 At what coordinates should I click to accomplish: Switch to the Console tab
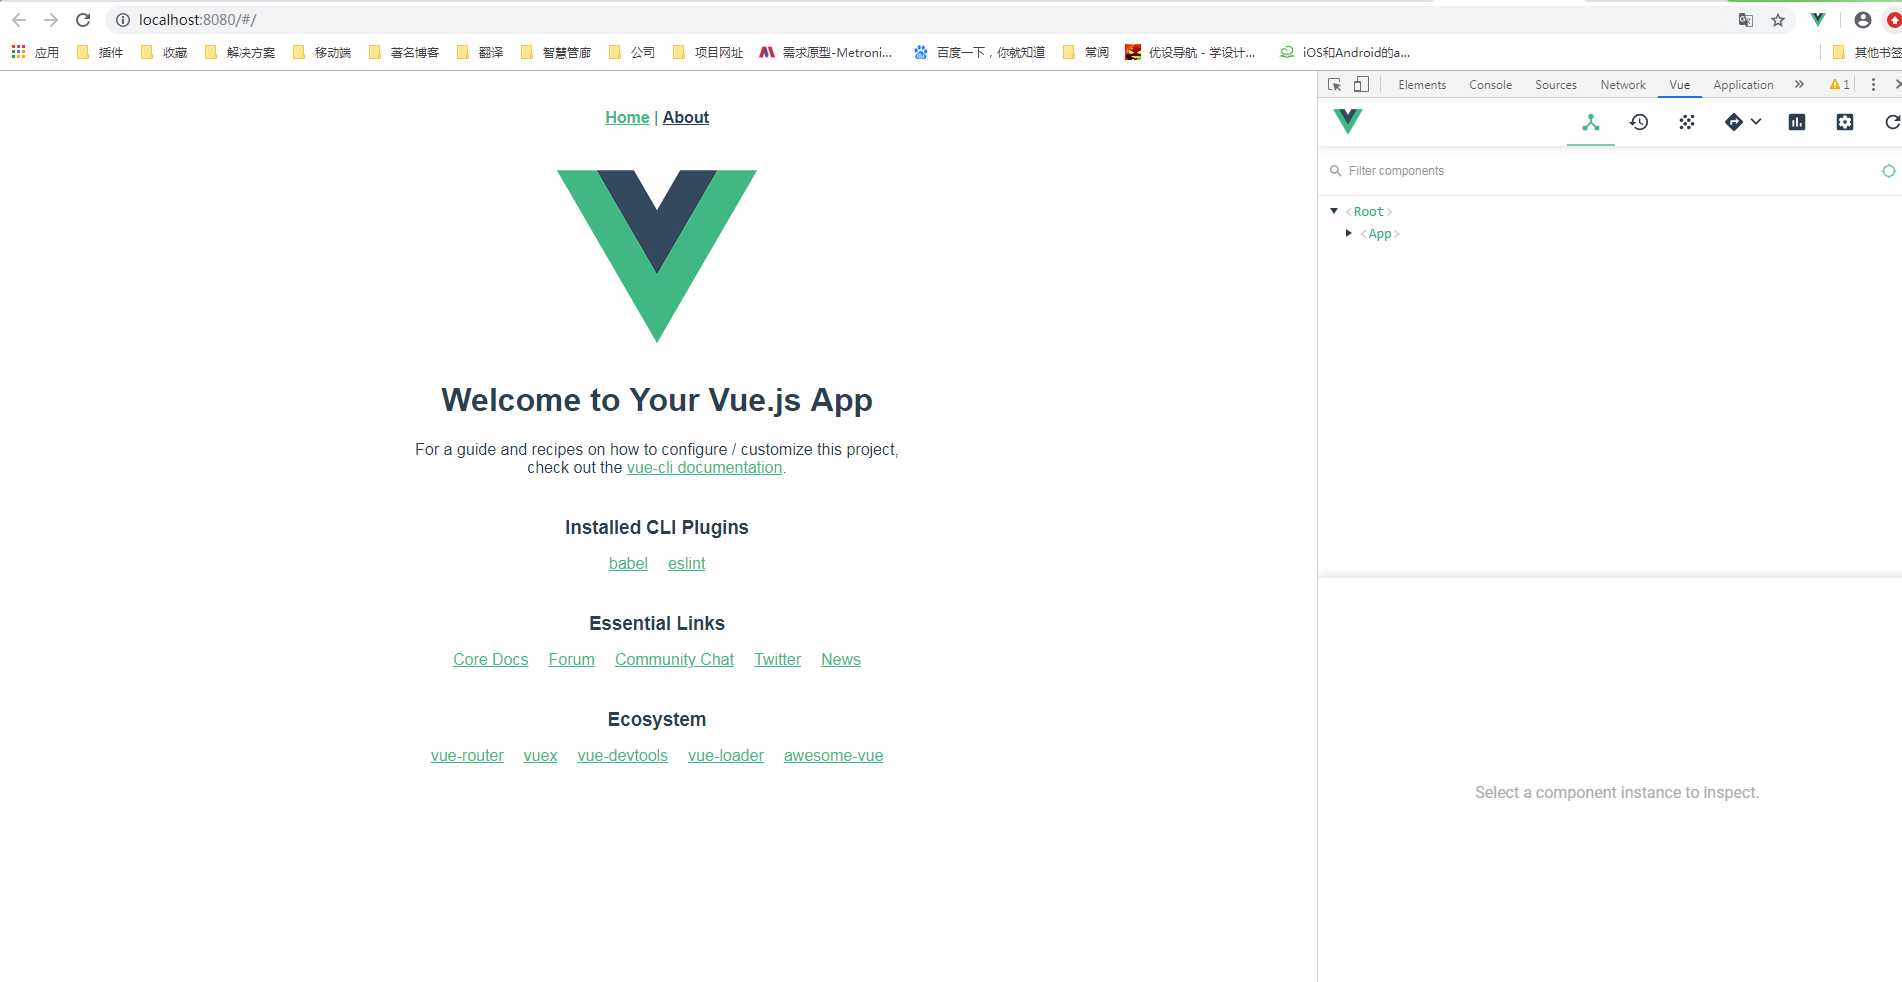pos(1490,85)
